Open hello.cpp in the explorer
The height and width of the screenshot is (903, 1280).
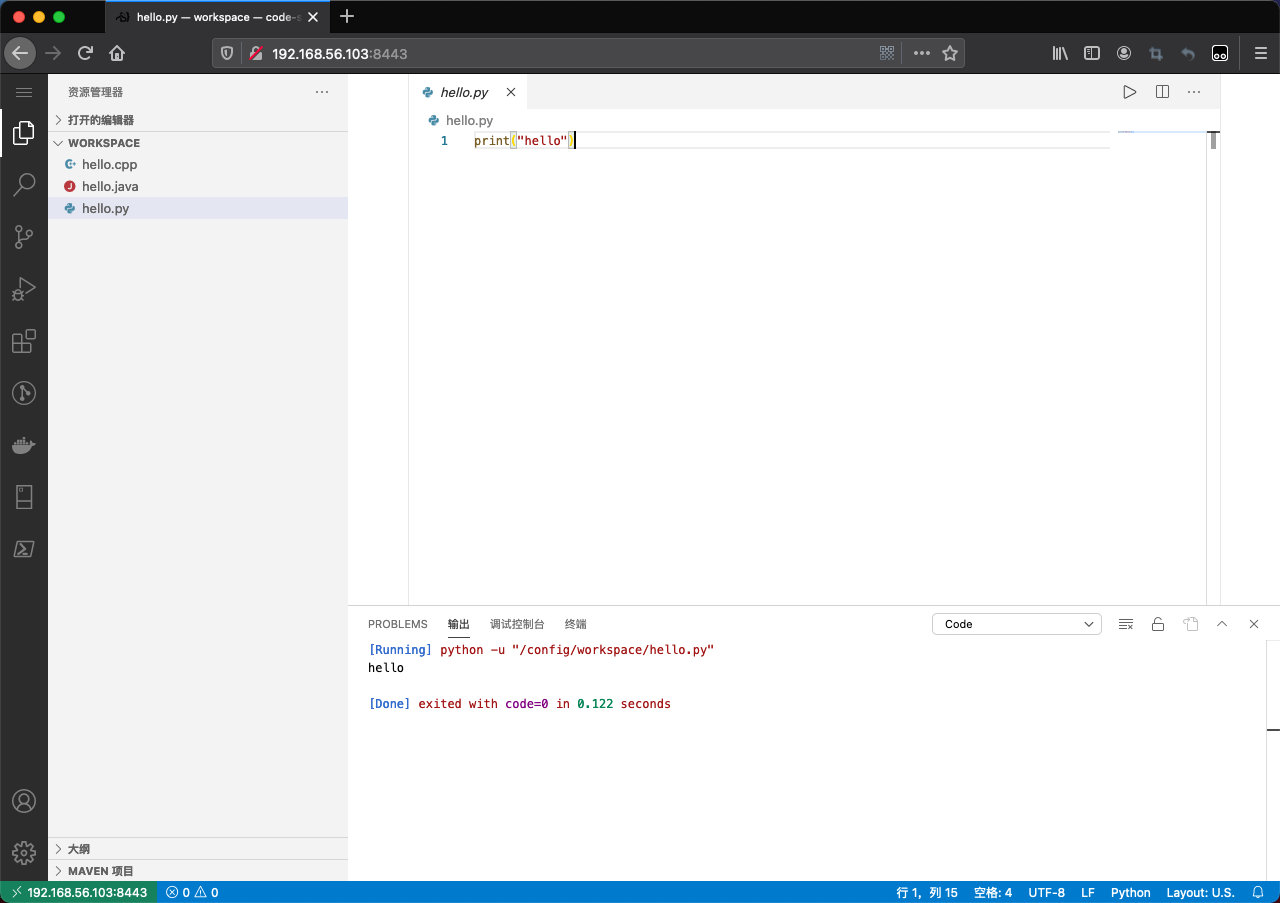[x=198, y=165]
